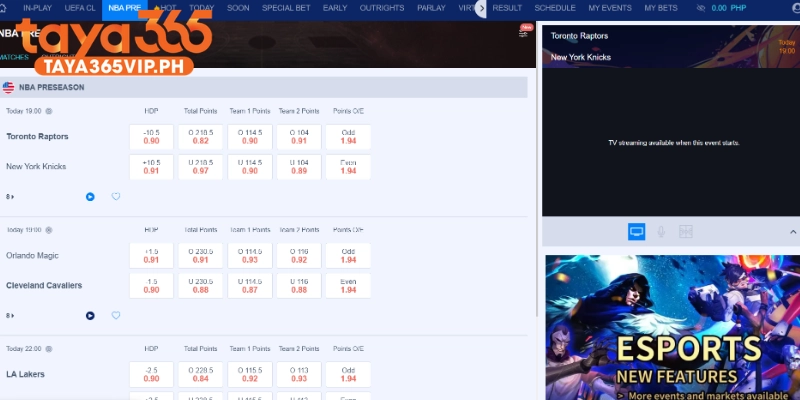Open the TODAY tab
Screen dimensions: 800x400
[x=202, y=8]
